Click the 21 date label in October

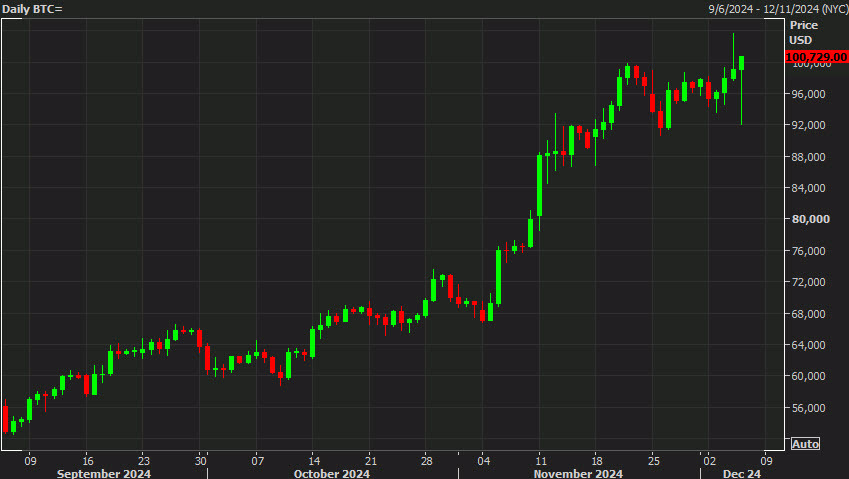370,461
